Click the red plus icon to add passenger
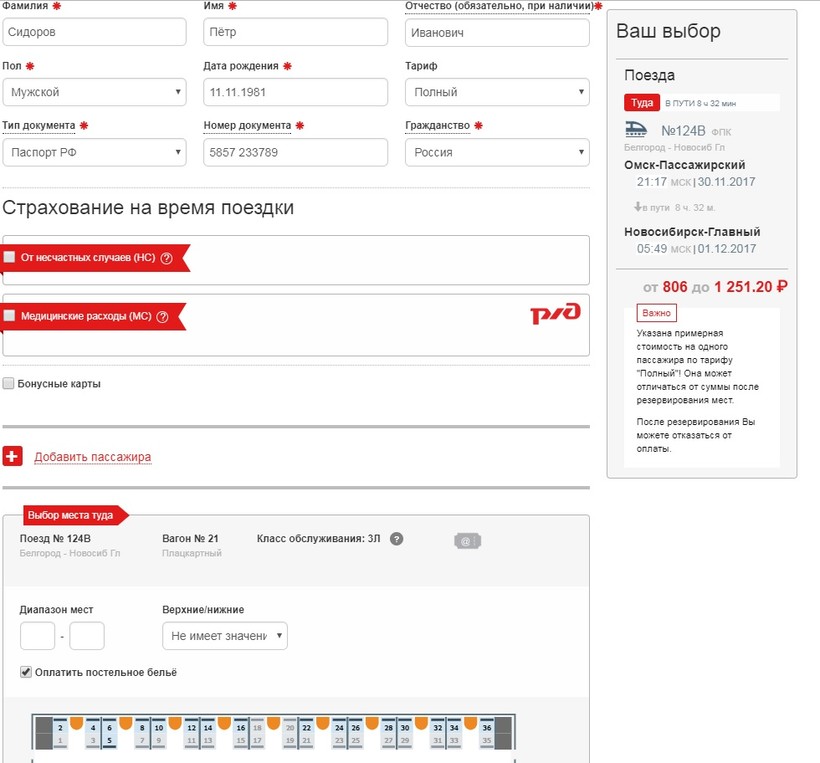This screenshot has width=820, height=763. coord(13,457)
